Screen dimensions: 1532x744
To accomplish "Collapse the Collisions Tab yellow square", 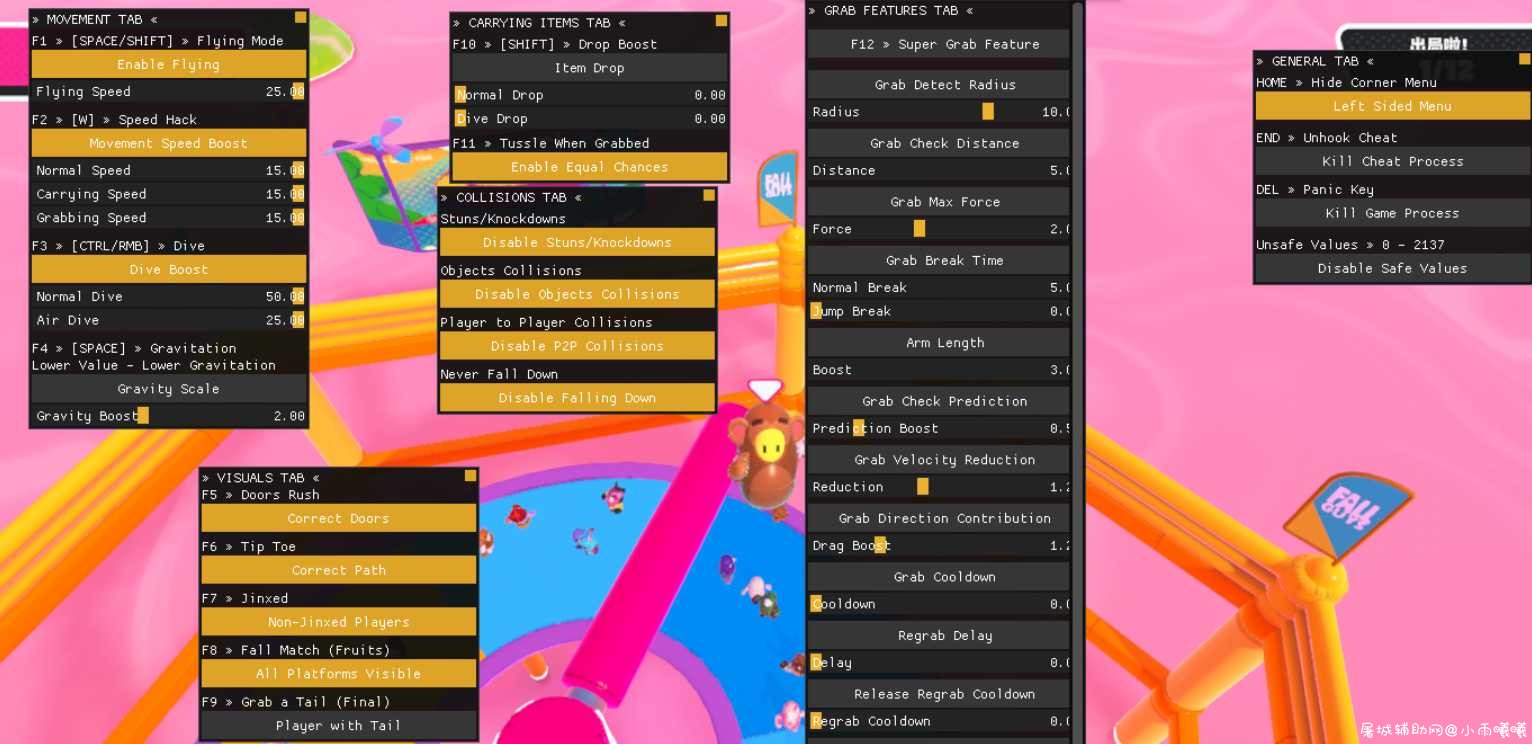I will click(x=709, y=195).
